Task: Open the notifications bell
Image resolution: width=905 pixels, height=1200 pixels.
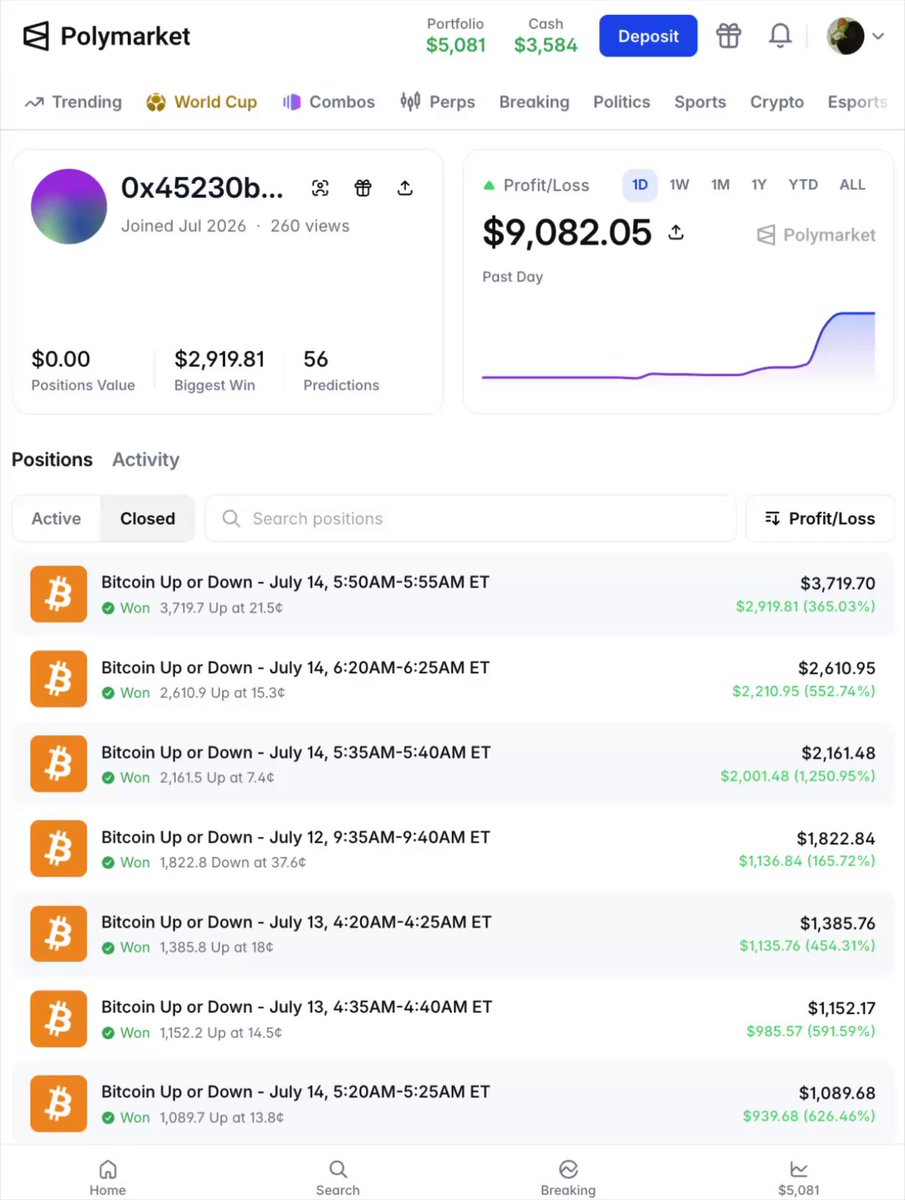Action: [780, 36]
